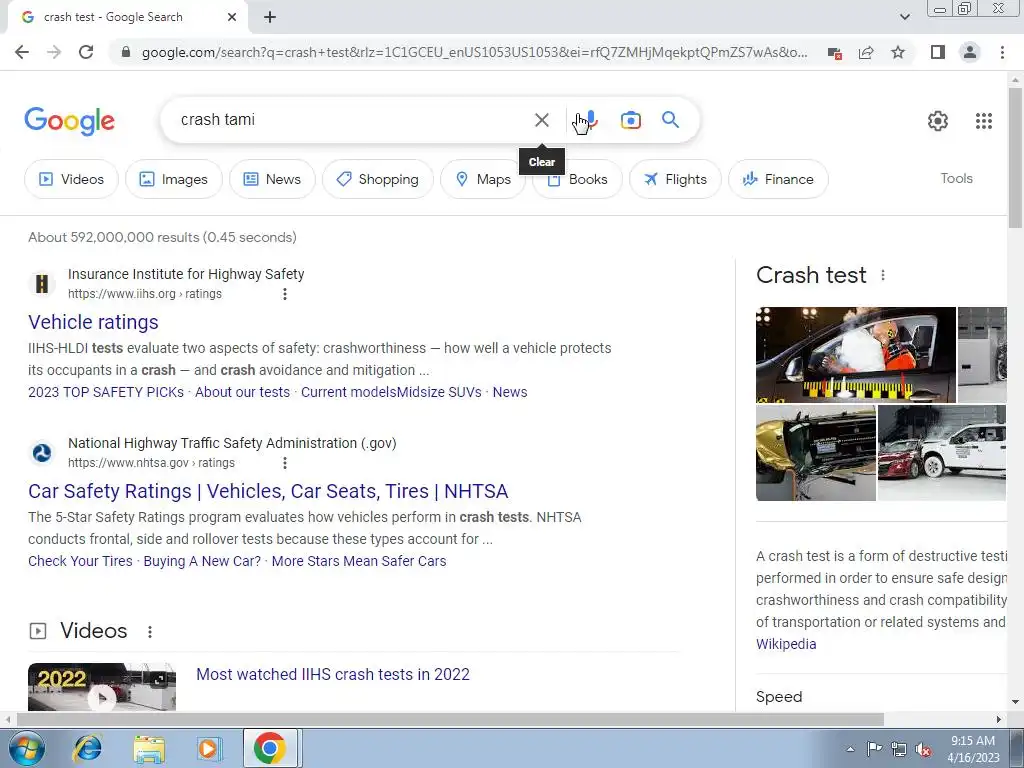View site information via the lock icon
Image resolution: width=1024 pixels, height=768 pixels.
126,52
